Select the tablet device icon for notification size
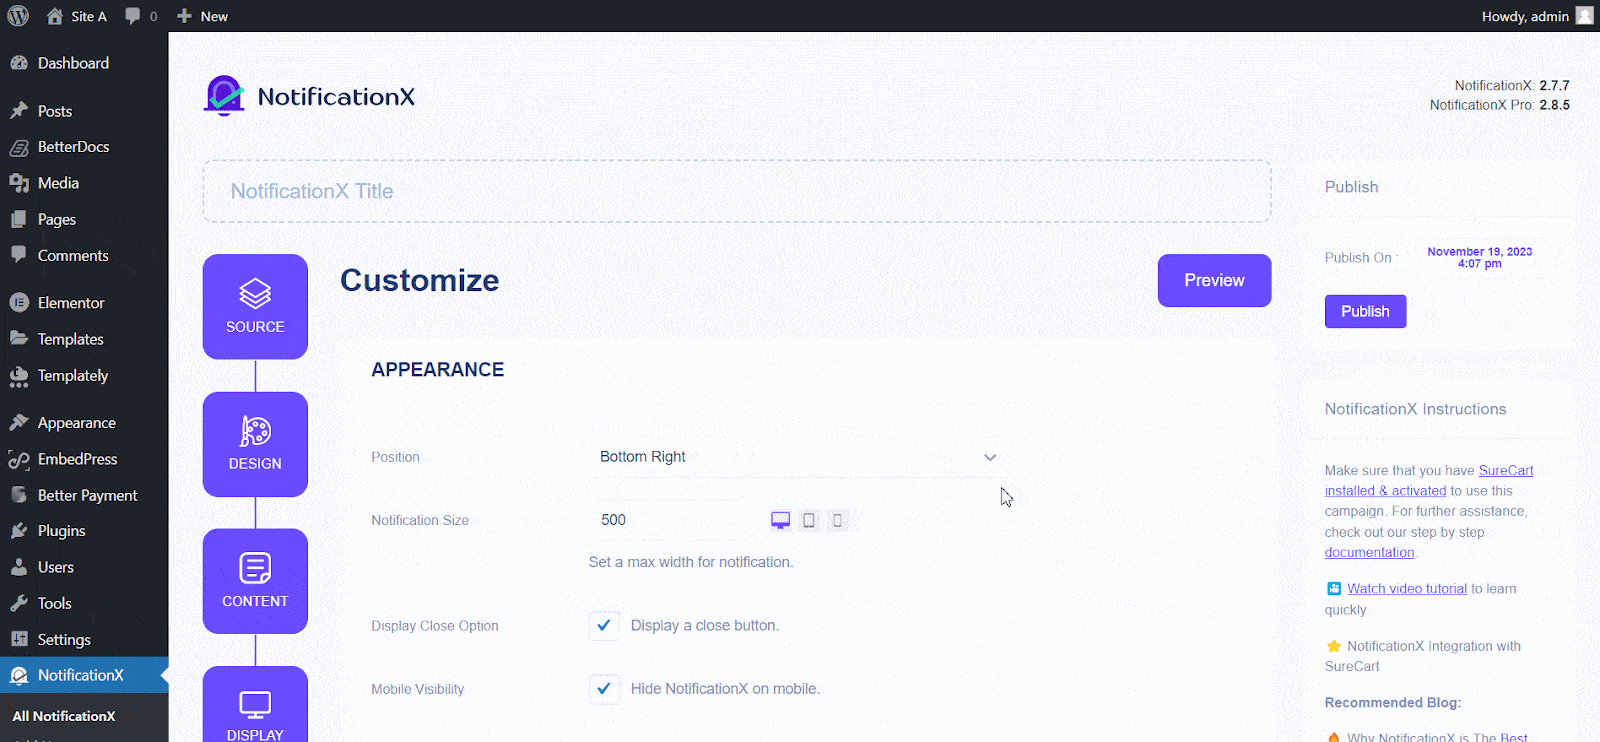1600x742 pixels. click(x=809, y=520)
